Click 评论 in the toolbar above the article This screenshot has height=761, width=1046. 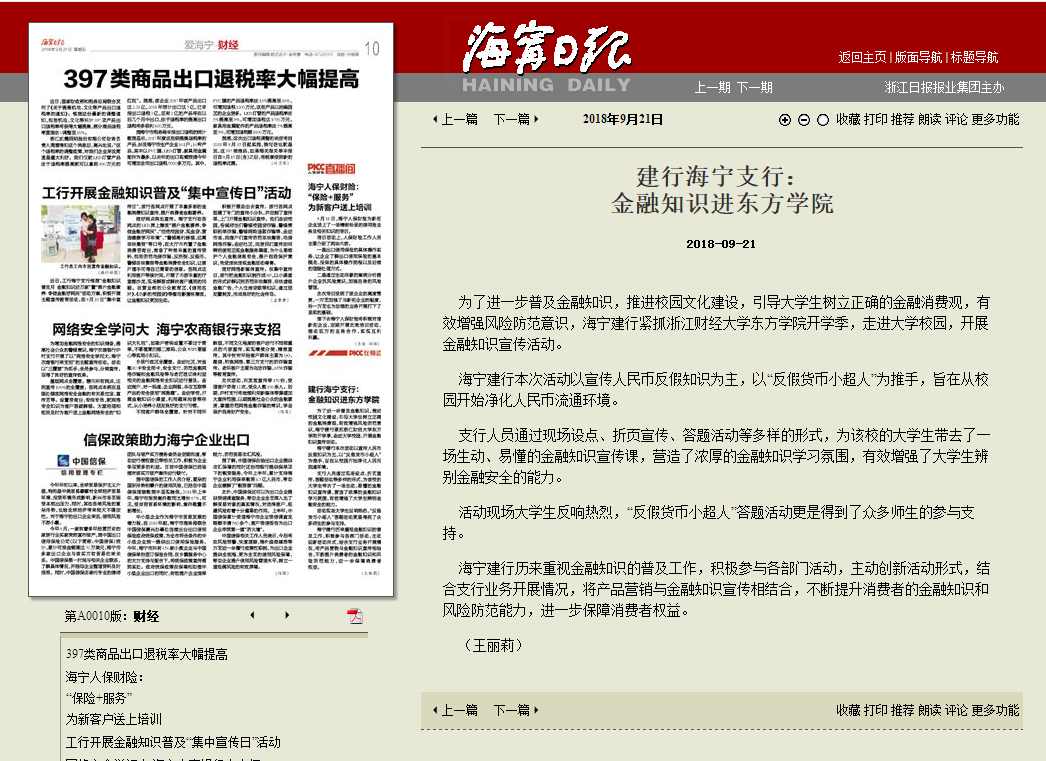pos(956,119)
